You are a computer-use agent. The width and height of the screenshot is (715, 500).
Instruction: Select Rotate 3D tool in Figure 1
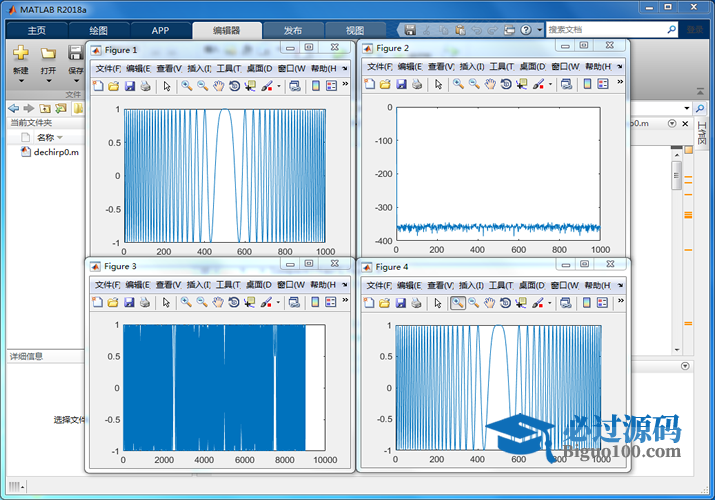click(234, 86)
